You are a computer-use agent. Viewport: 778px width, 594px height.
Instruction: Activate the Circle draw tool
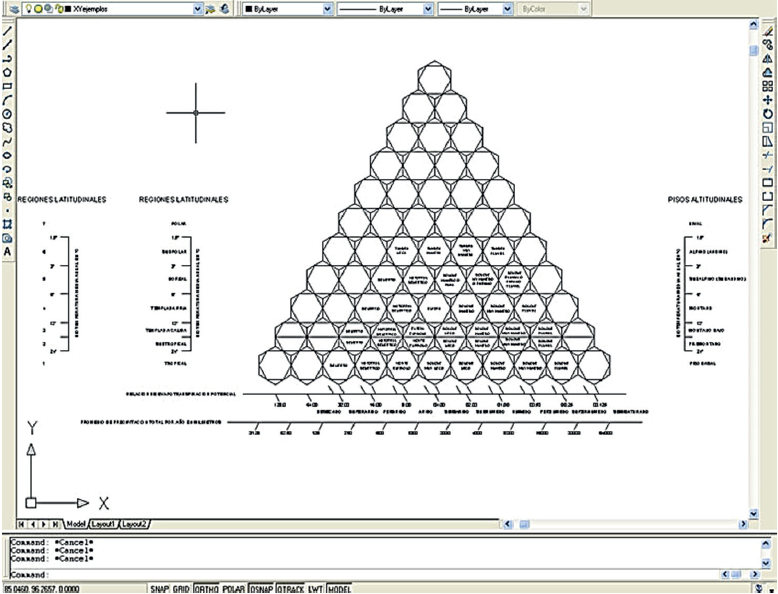tap(7, 114)
